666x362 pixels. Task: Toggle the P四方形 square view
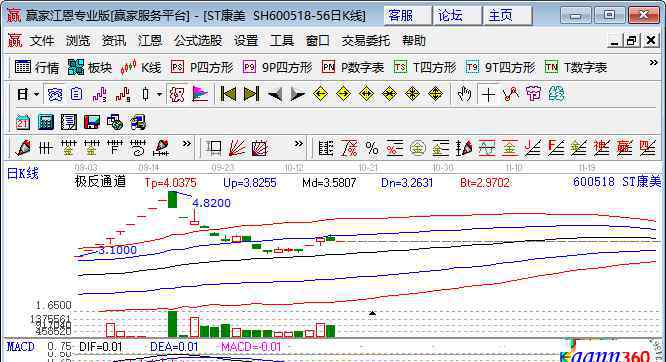[x=202, y=68]
